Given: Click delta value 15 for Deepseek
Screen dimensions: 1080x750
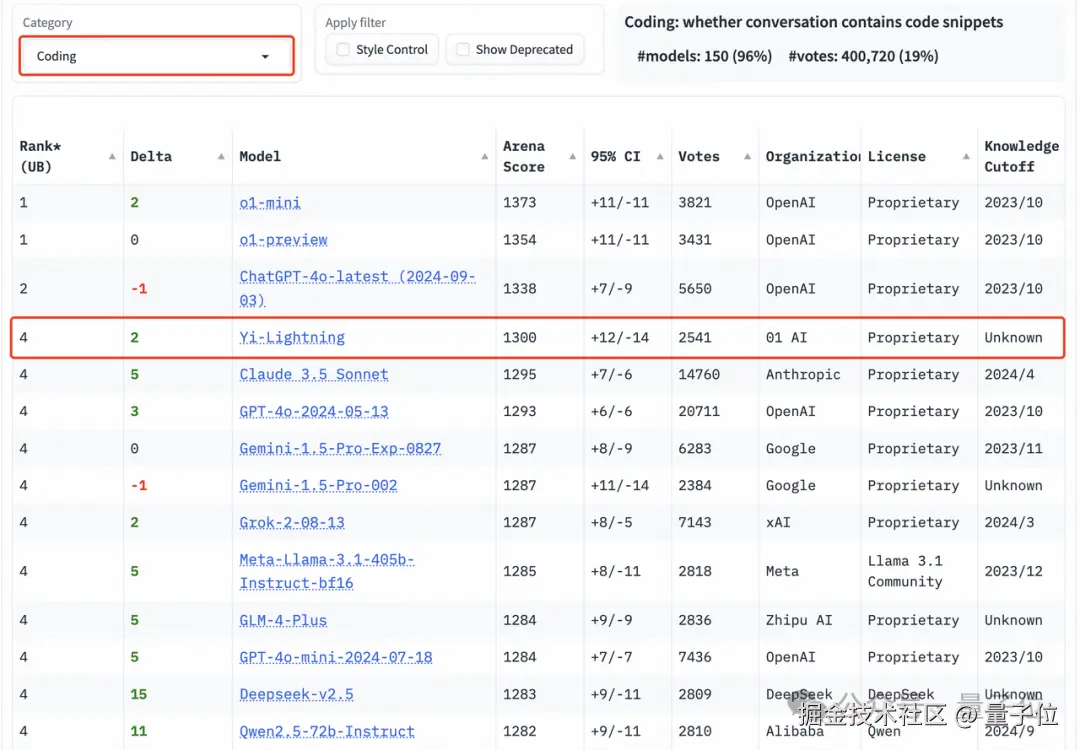Looking at the screenshot, I should tap(138, 694).
